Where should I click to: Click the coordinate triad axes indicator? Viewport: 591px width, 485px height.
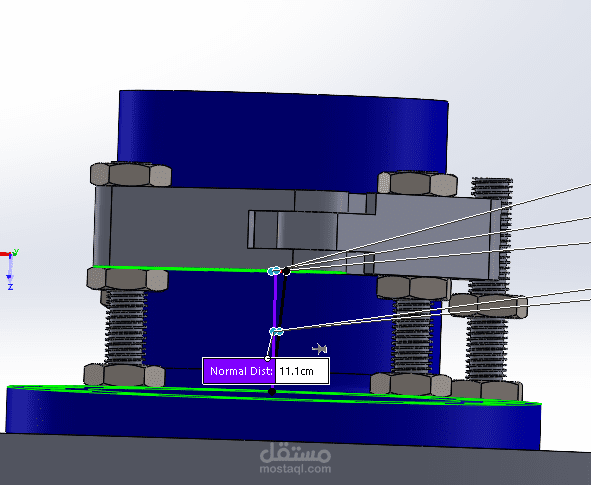coord(9,269)
